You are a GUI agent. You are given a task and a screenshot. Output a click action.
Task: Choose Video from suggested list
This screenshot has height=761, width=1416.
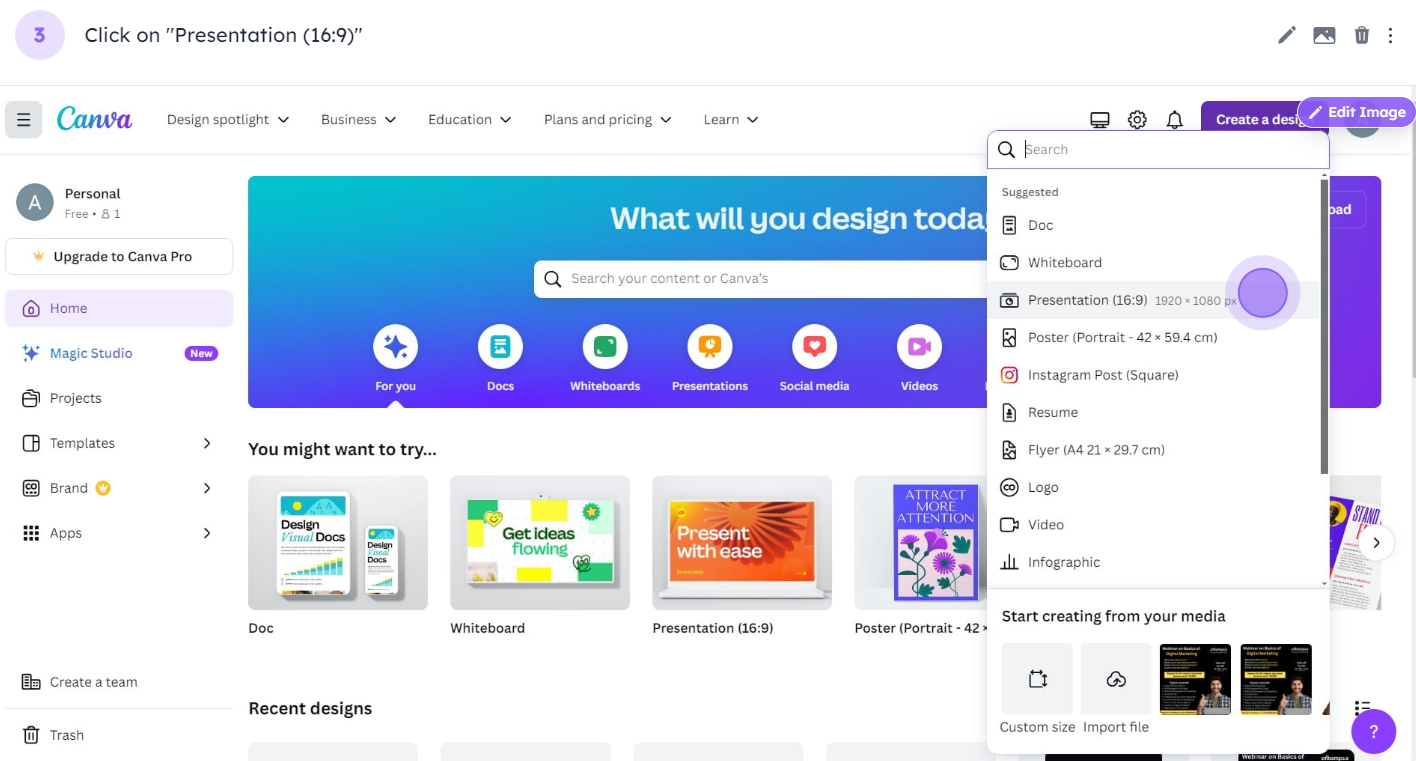1153,525
